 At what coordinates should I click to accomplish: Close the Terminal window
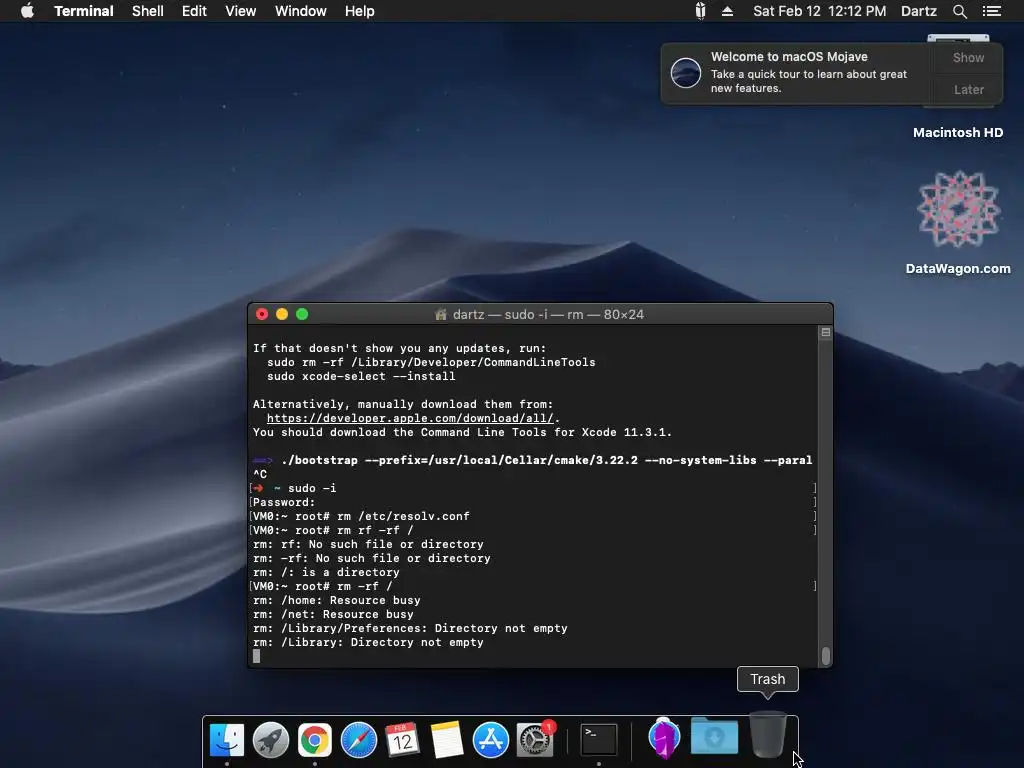262,314
